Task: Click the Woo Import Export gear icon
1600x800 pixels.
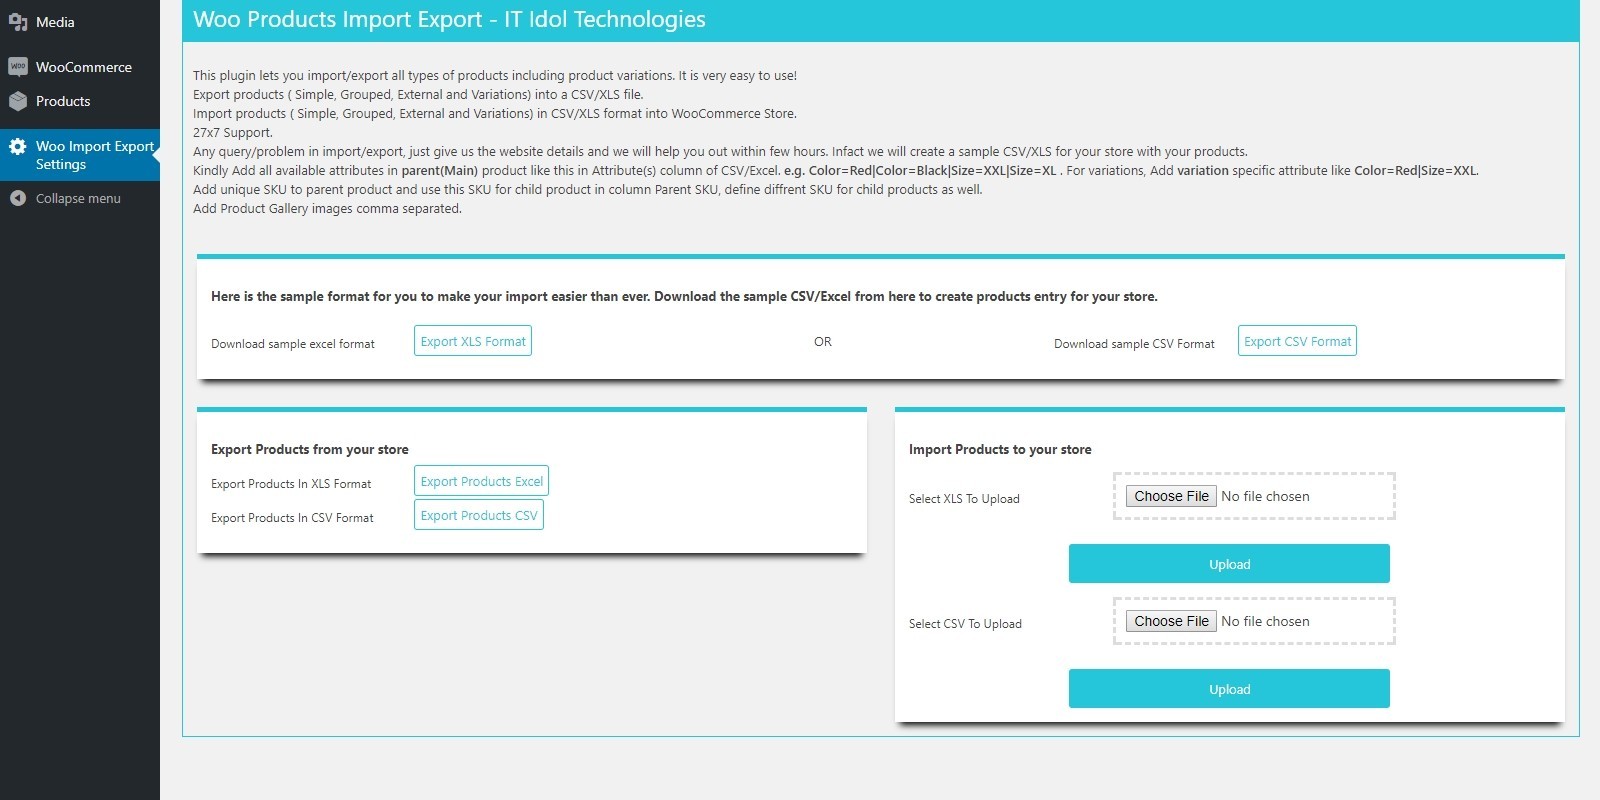Action: pyautogui.click(x=18, y=146)
